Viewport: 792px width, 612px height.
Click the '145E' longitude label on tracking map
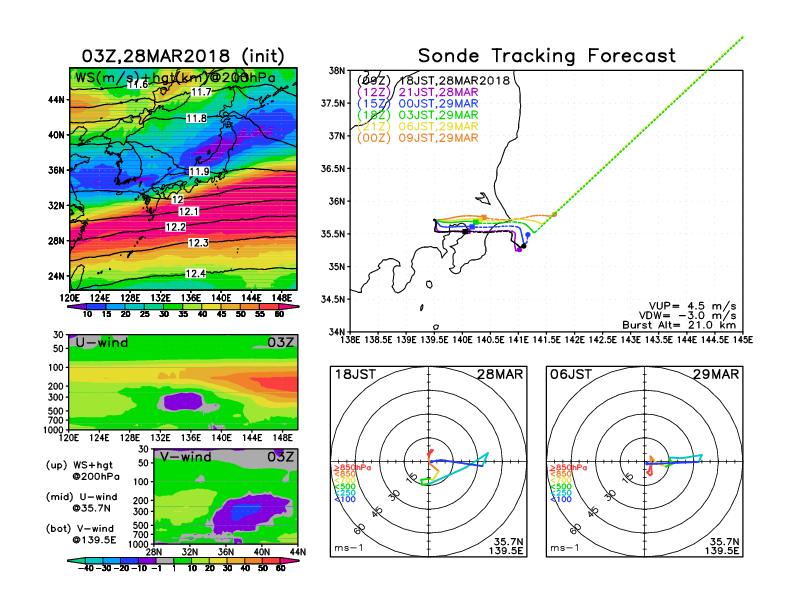coord(744,340)
